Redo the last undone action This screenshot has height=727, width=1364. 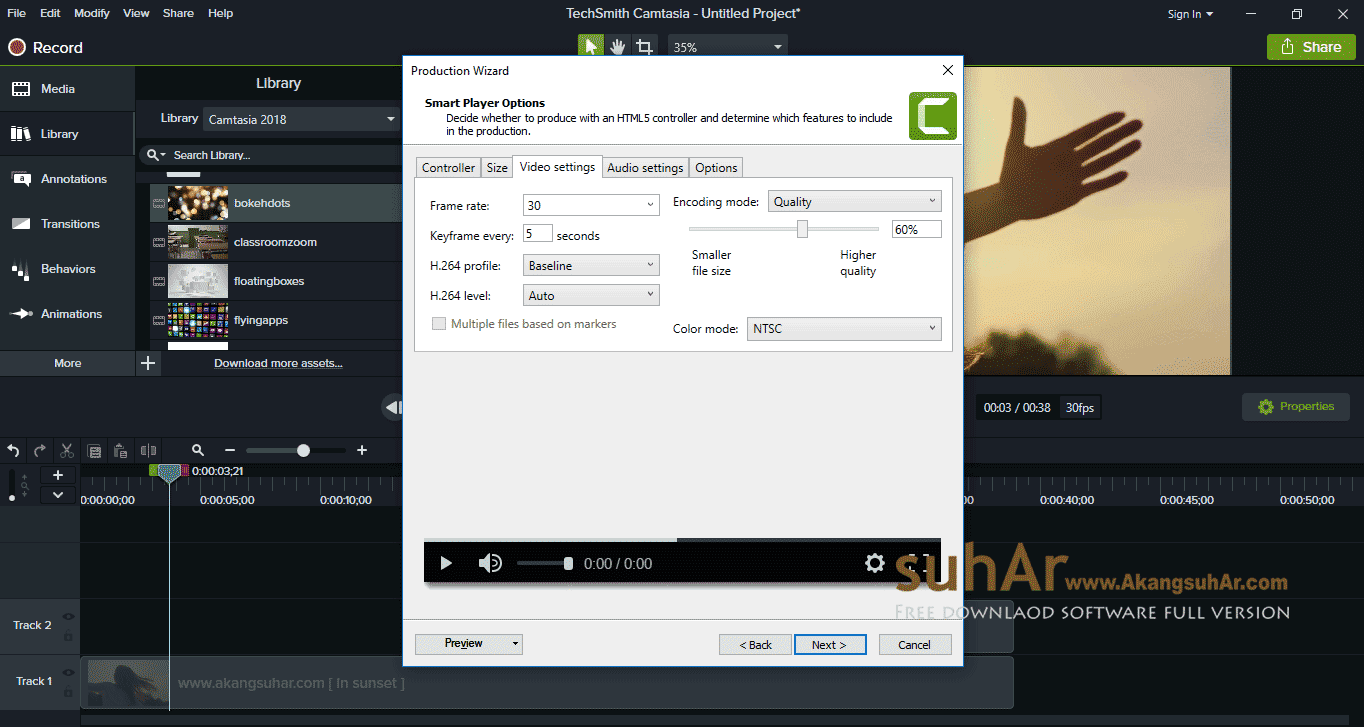40,451
